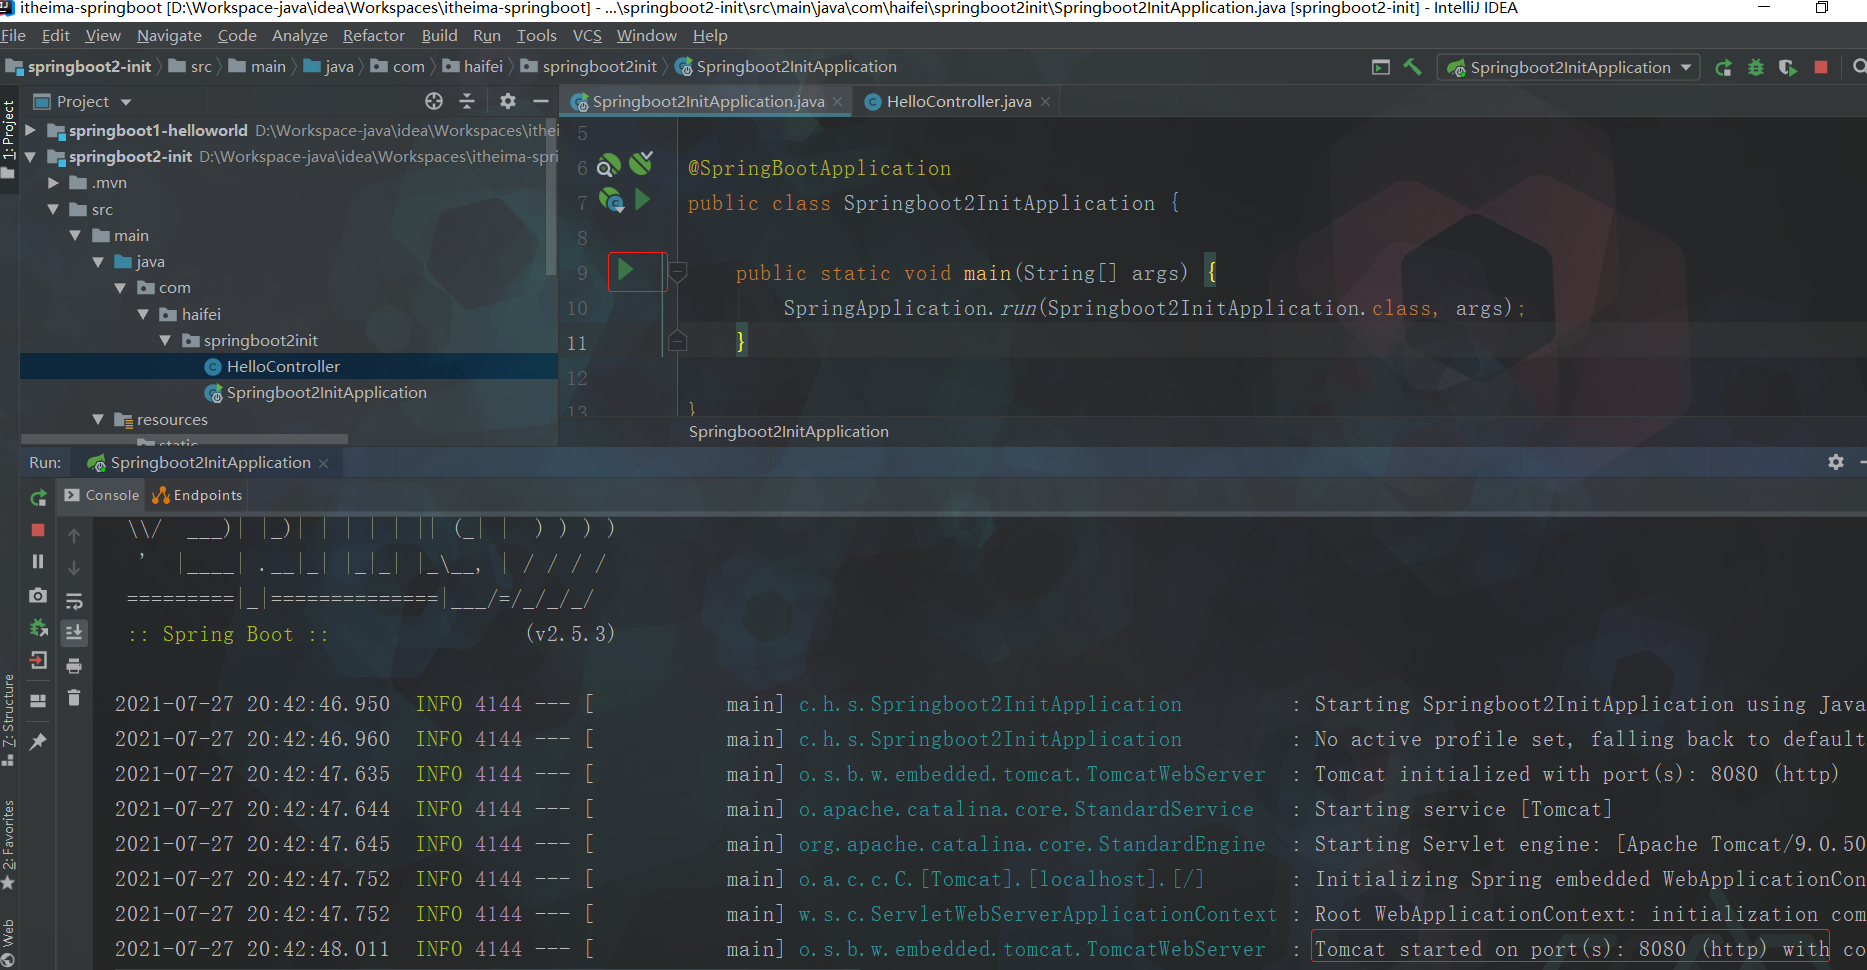
Task: Toggle pin tab in the Run panel
Action: [38, 742]
